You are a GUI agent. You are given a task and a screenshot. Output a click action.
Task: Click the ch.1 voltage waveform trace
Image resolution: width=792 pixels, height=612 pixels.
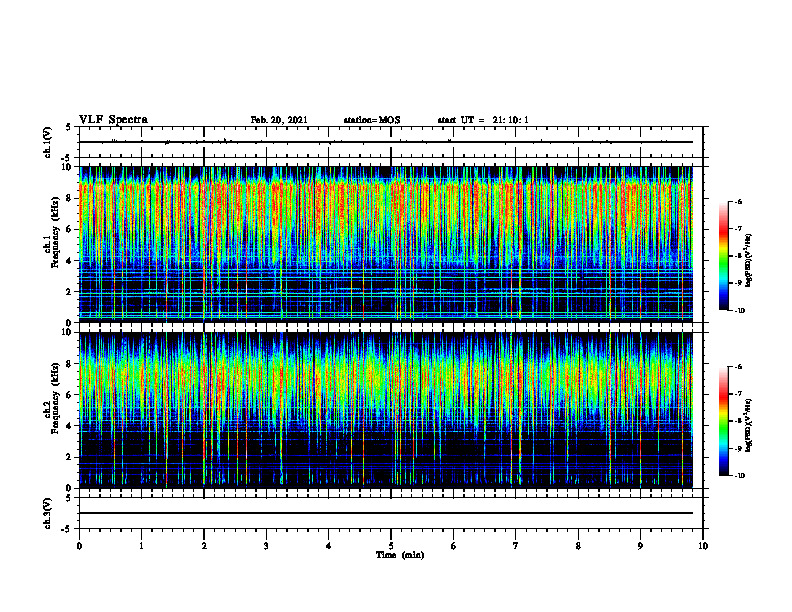tap(386, 142)
